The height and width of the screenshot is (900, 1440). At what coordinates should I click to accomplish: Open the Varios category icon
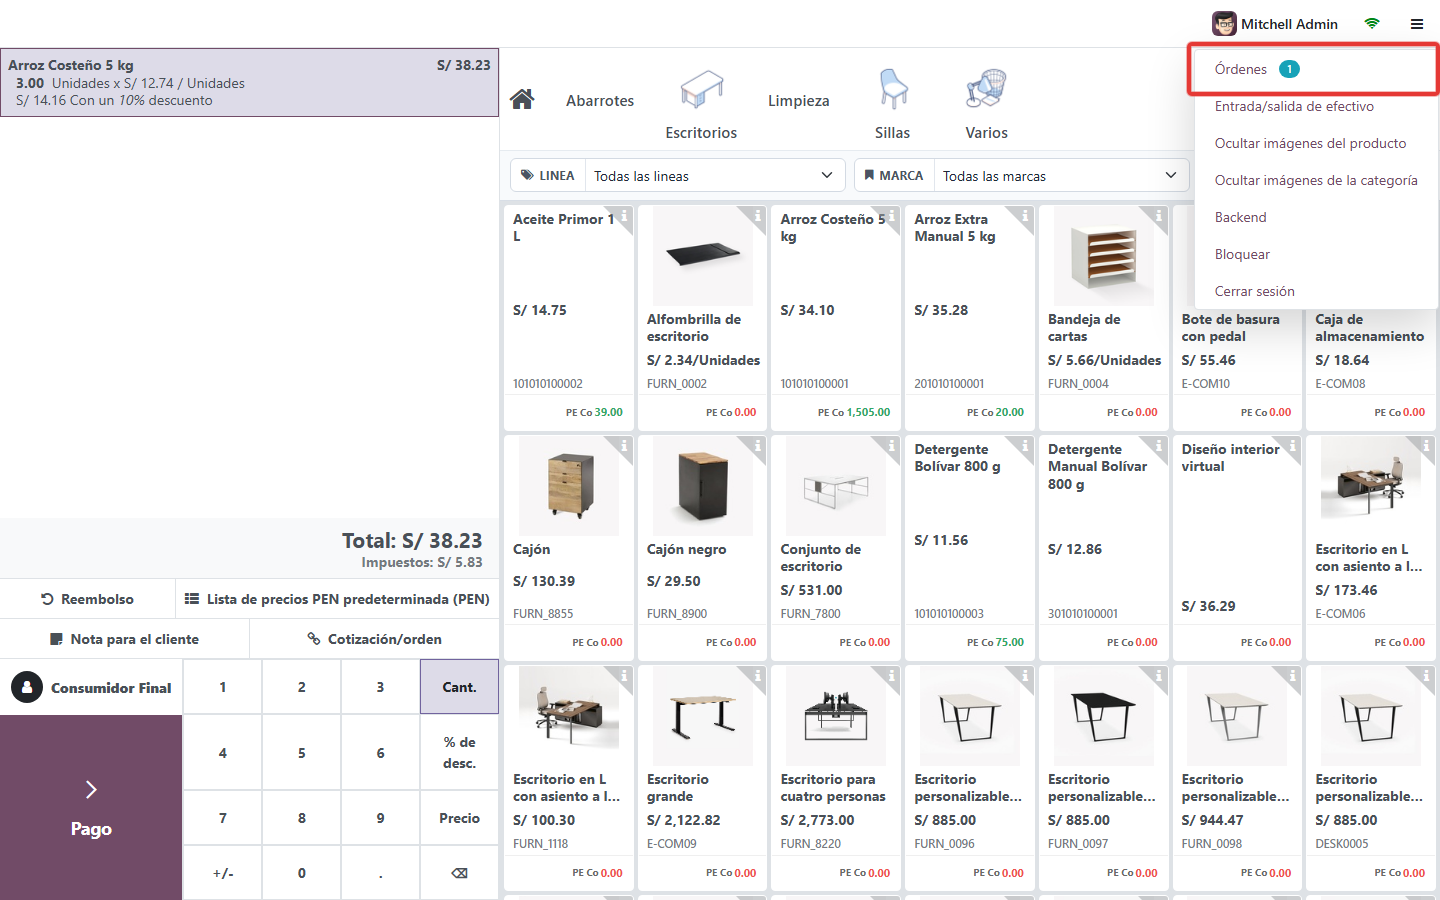[986, 89]
